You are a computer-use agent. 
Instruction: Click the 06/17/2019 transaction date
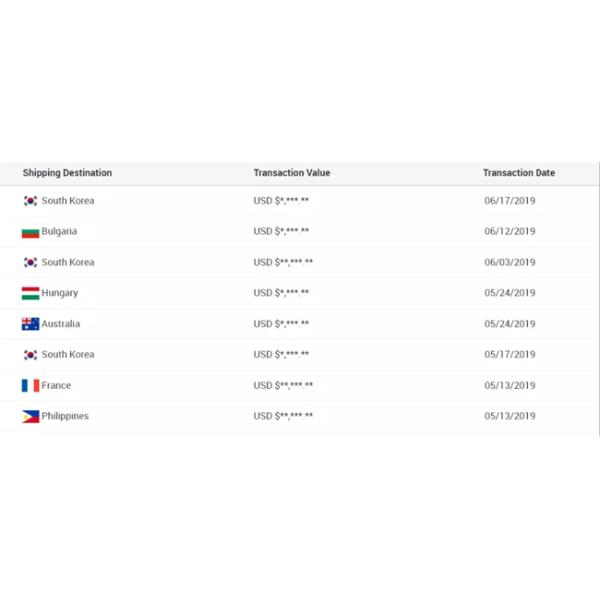coord(510,201)
